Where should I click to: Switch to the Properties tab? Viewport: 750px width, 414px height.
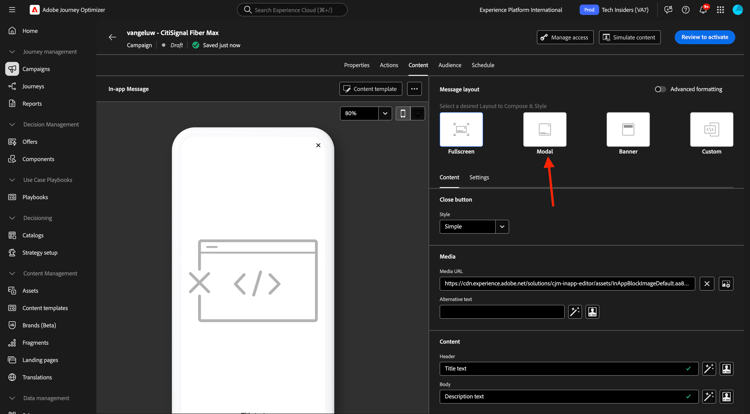click(x=356, y=65)
